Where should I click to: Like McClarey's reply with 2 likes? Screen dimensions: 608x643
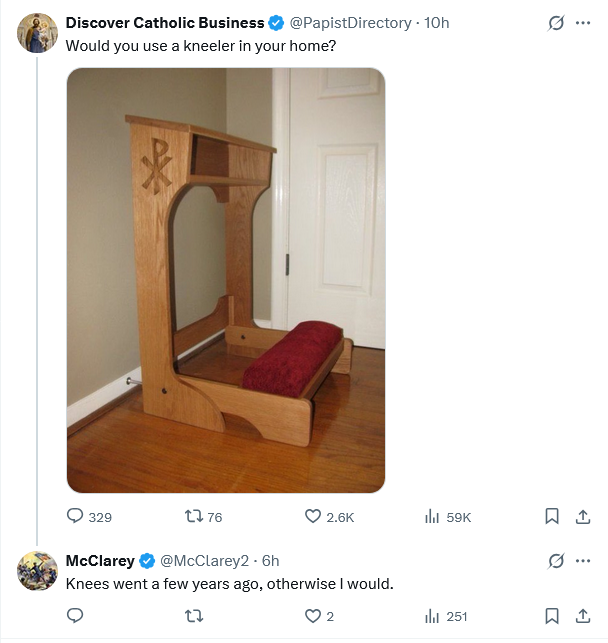319,616
